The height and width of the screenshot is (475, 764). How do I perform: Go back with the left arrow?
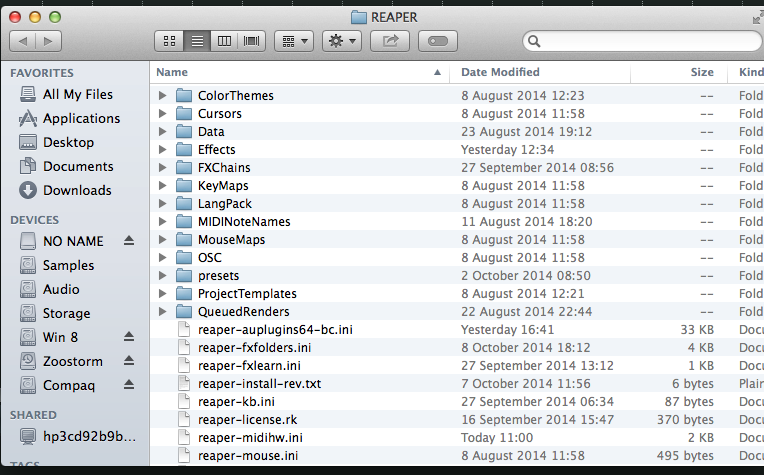(x=22, y=41)
